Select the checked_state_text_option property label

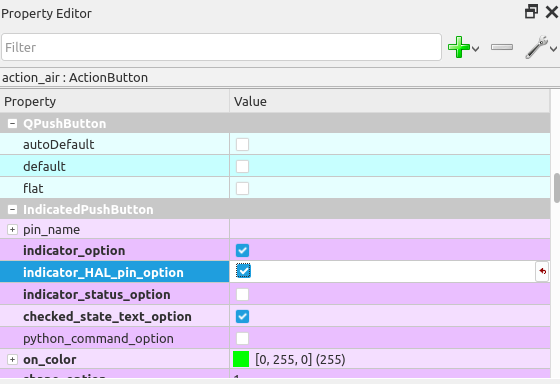tap(107, 316)
